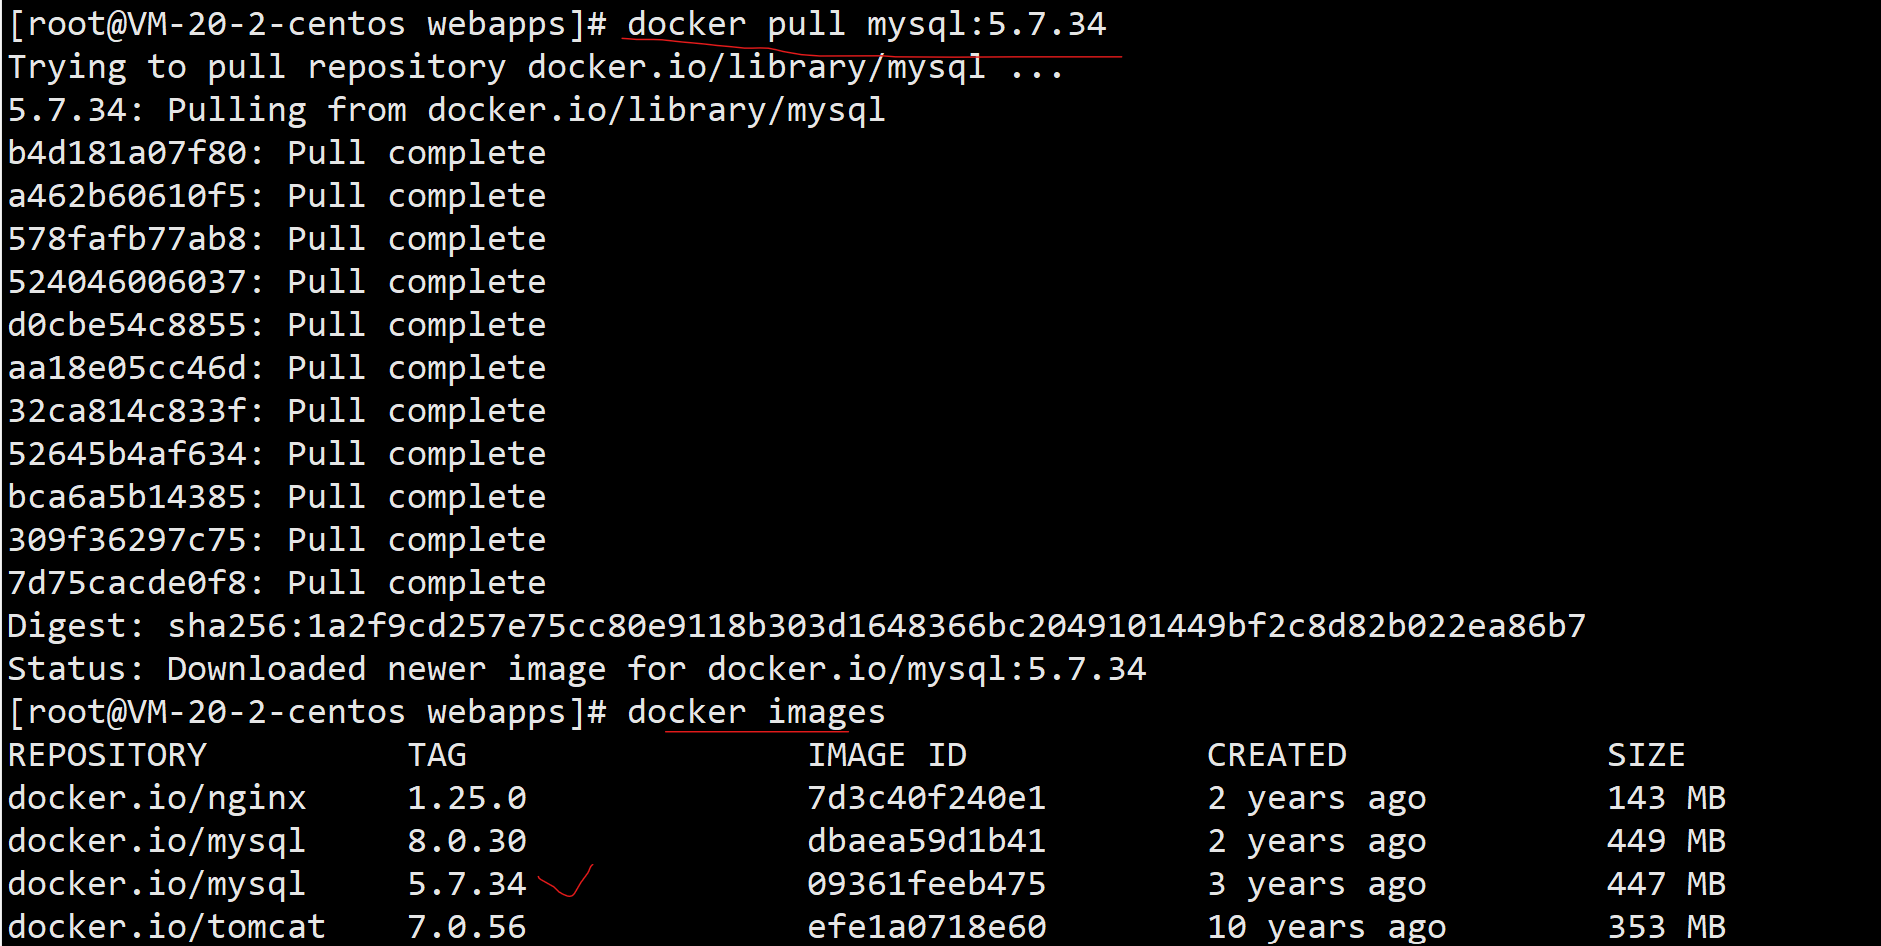Screen dimensions: 1881x946
Task: Select image ID efe1a0718e60
Action: pos(927,927)
